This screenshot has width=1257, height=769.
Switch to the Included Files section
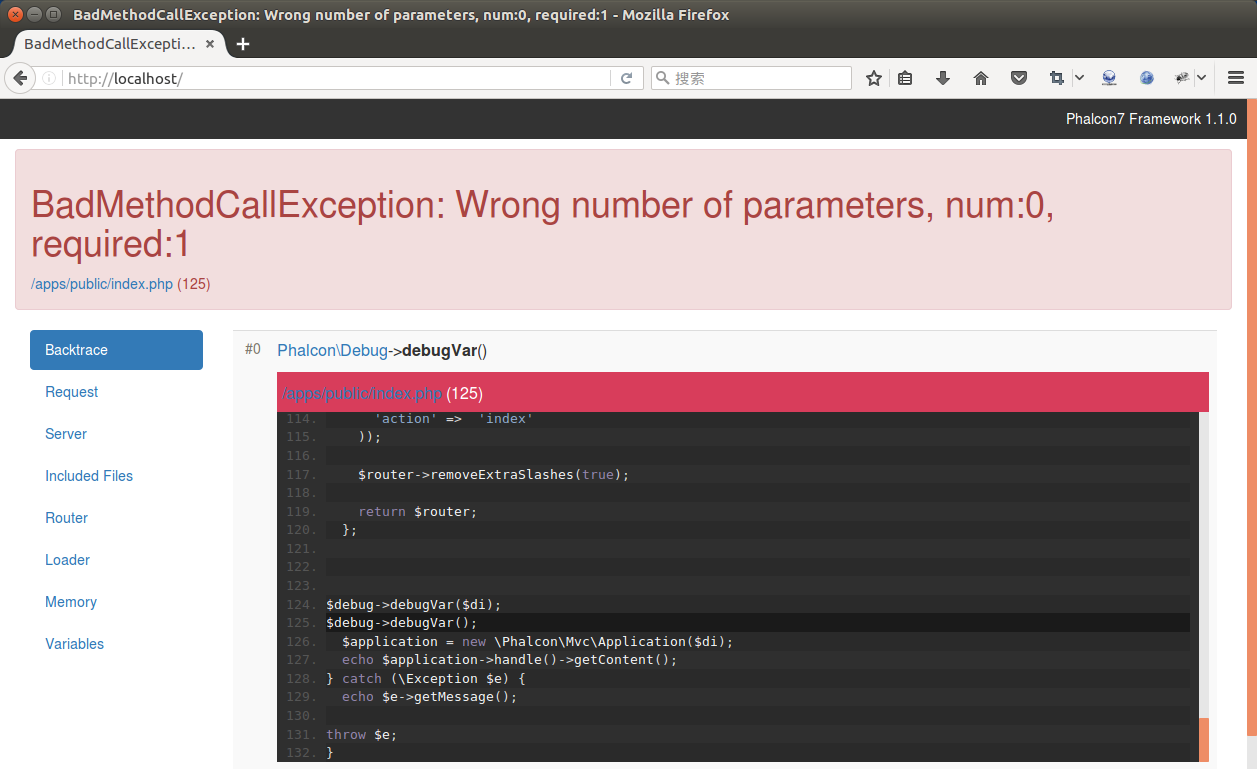[x=89, y=476]
